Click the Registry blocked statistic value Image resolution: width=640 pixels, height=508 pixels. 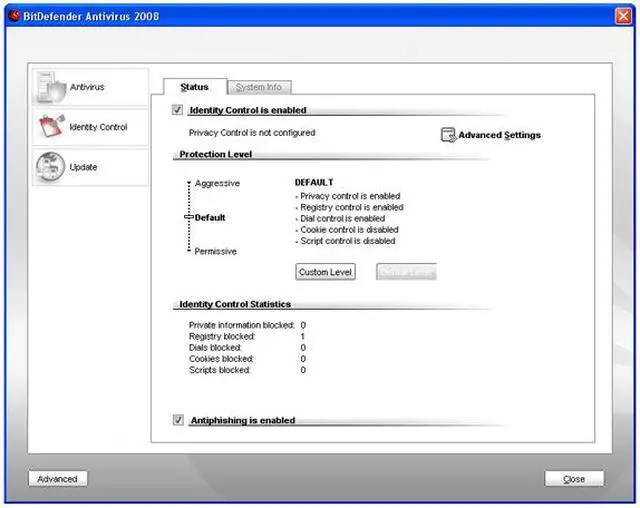click(x=303, y=337)
